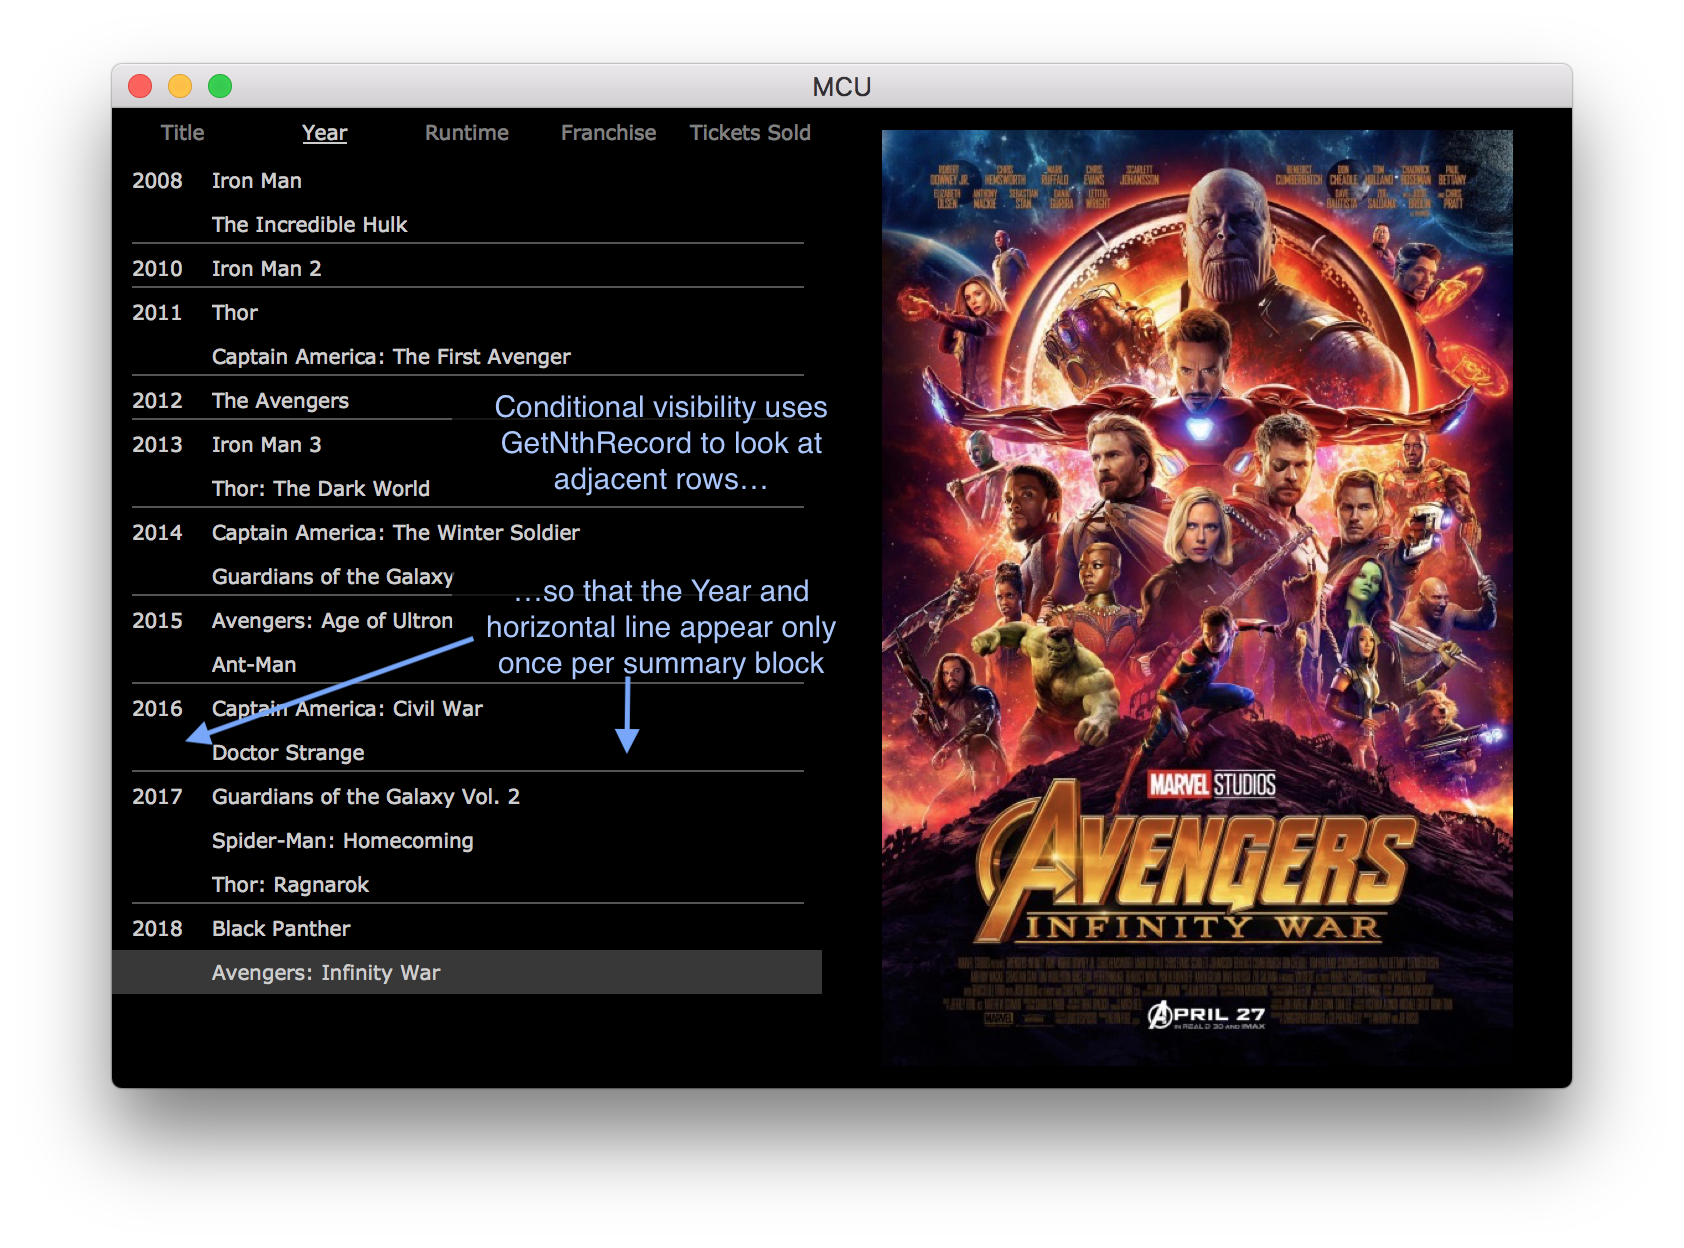Click the highlighted Avengers: Infinity War row
This screenshot has width=1684, height=1248.
click(x=326, y=973)
